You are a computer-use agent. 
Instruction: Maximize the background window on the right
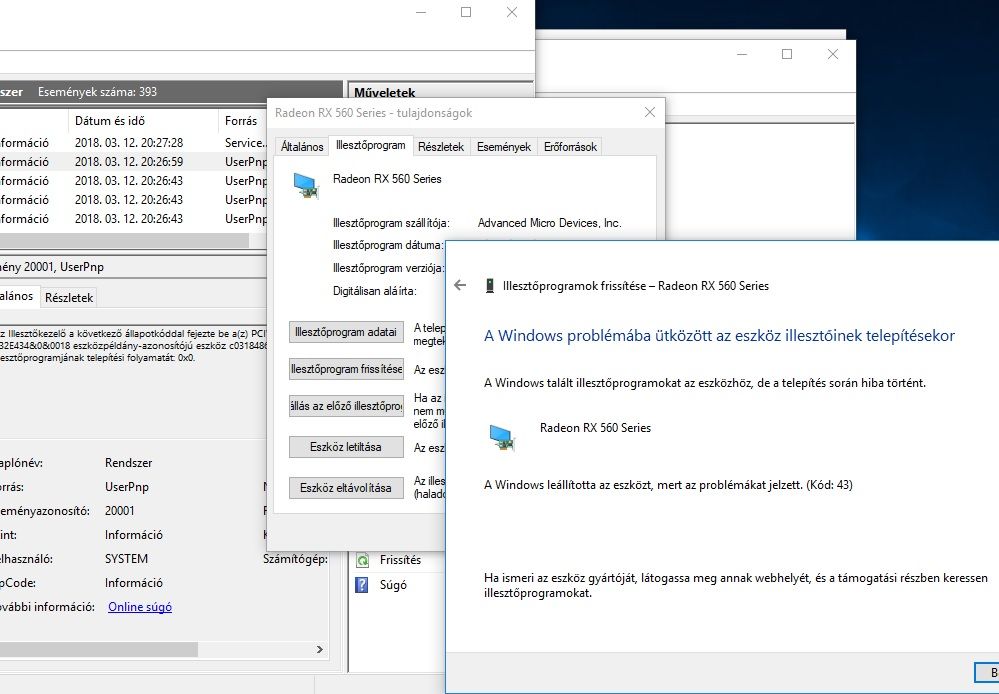click(x=787, y=54)
